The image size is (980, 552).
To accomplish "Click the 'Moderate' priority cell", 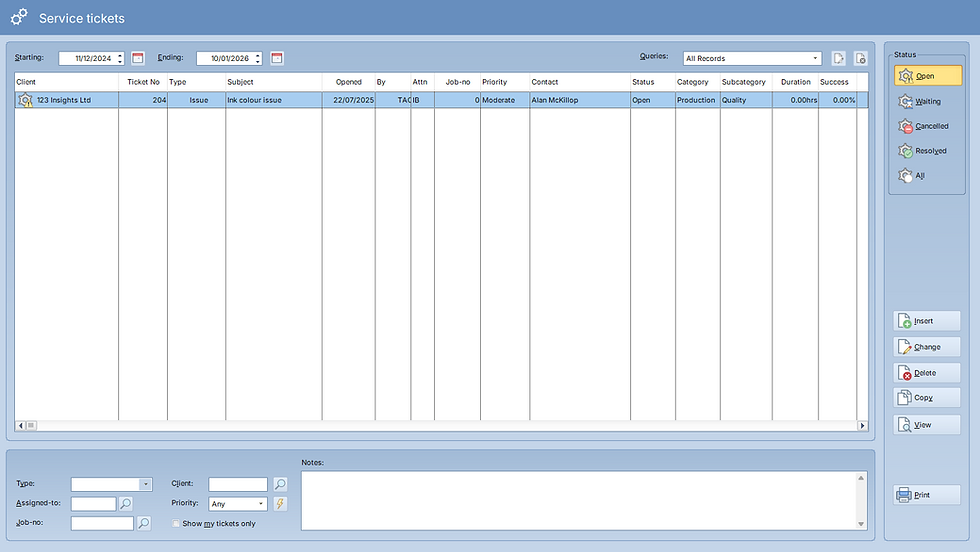I will point(505,100).
